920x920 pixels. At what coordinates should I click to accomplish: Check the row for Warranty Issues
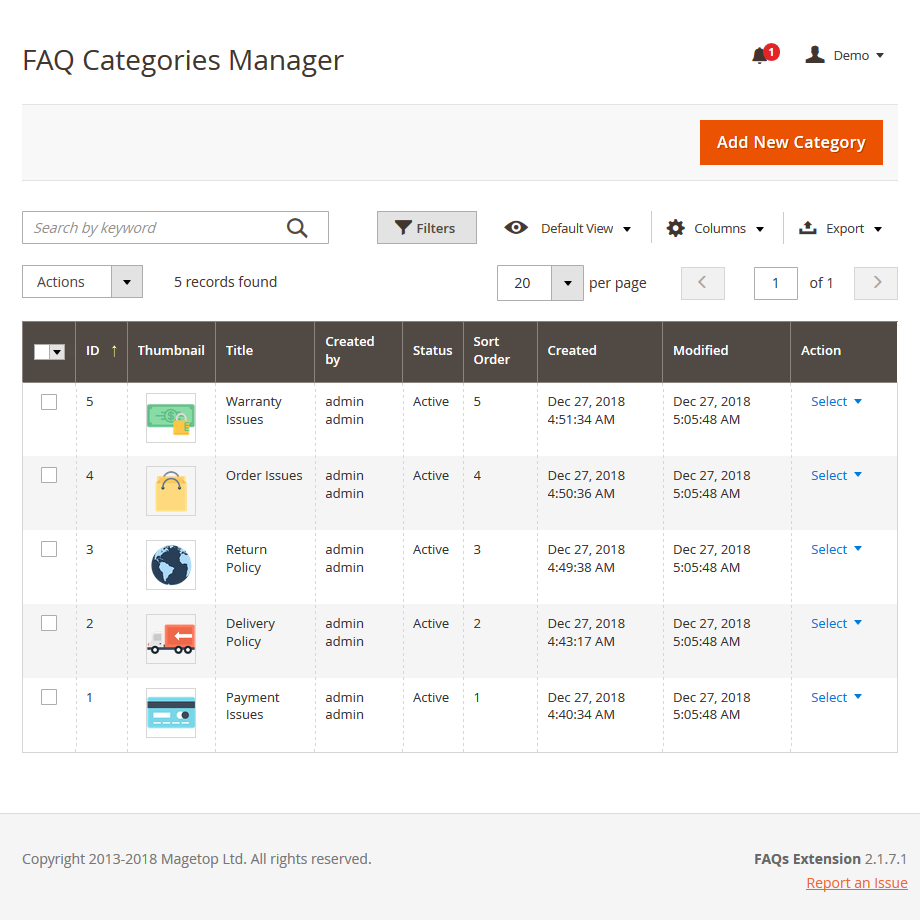tap(49, 401)
